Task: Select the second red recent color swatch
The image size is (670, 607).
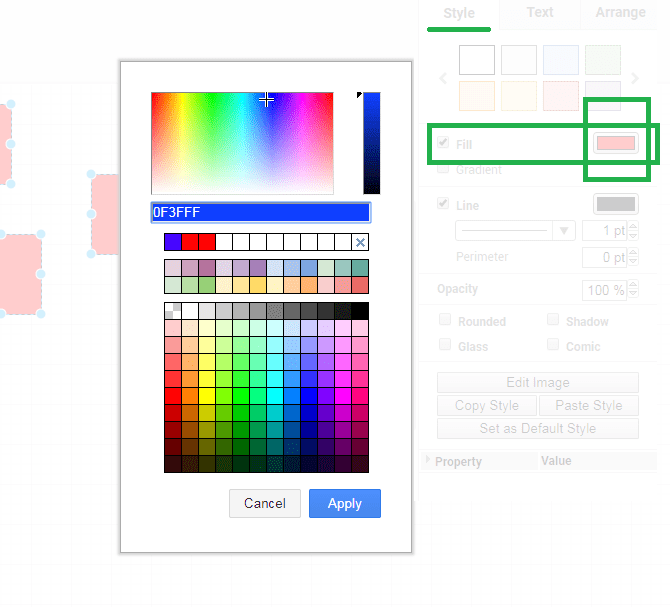Action: pos(207,242)
